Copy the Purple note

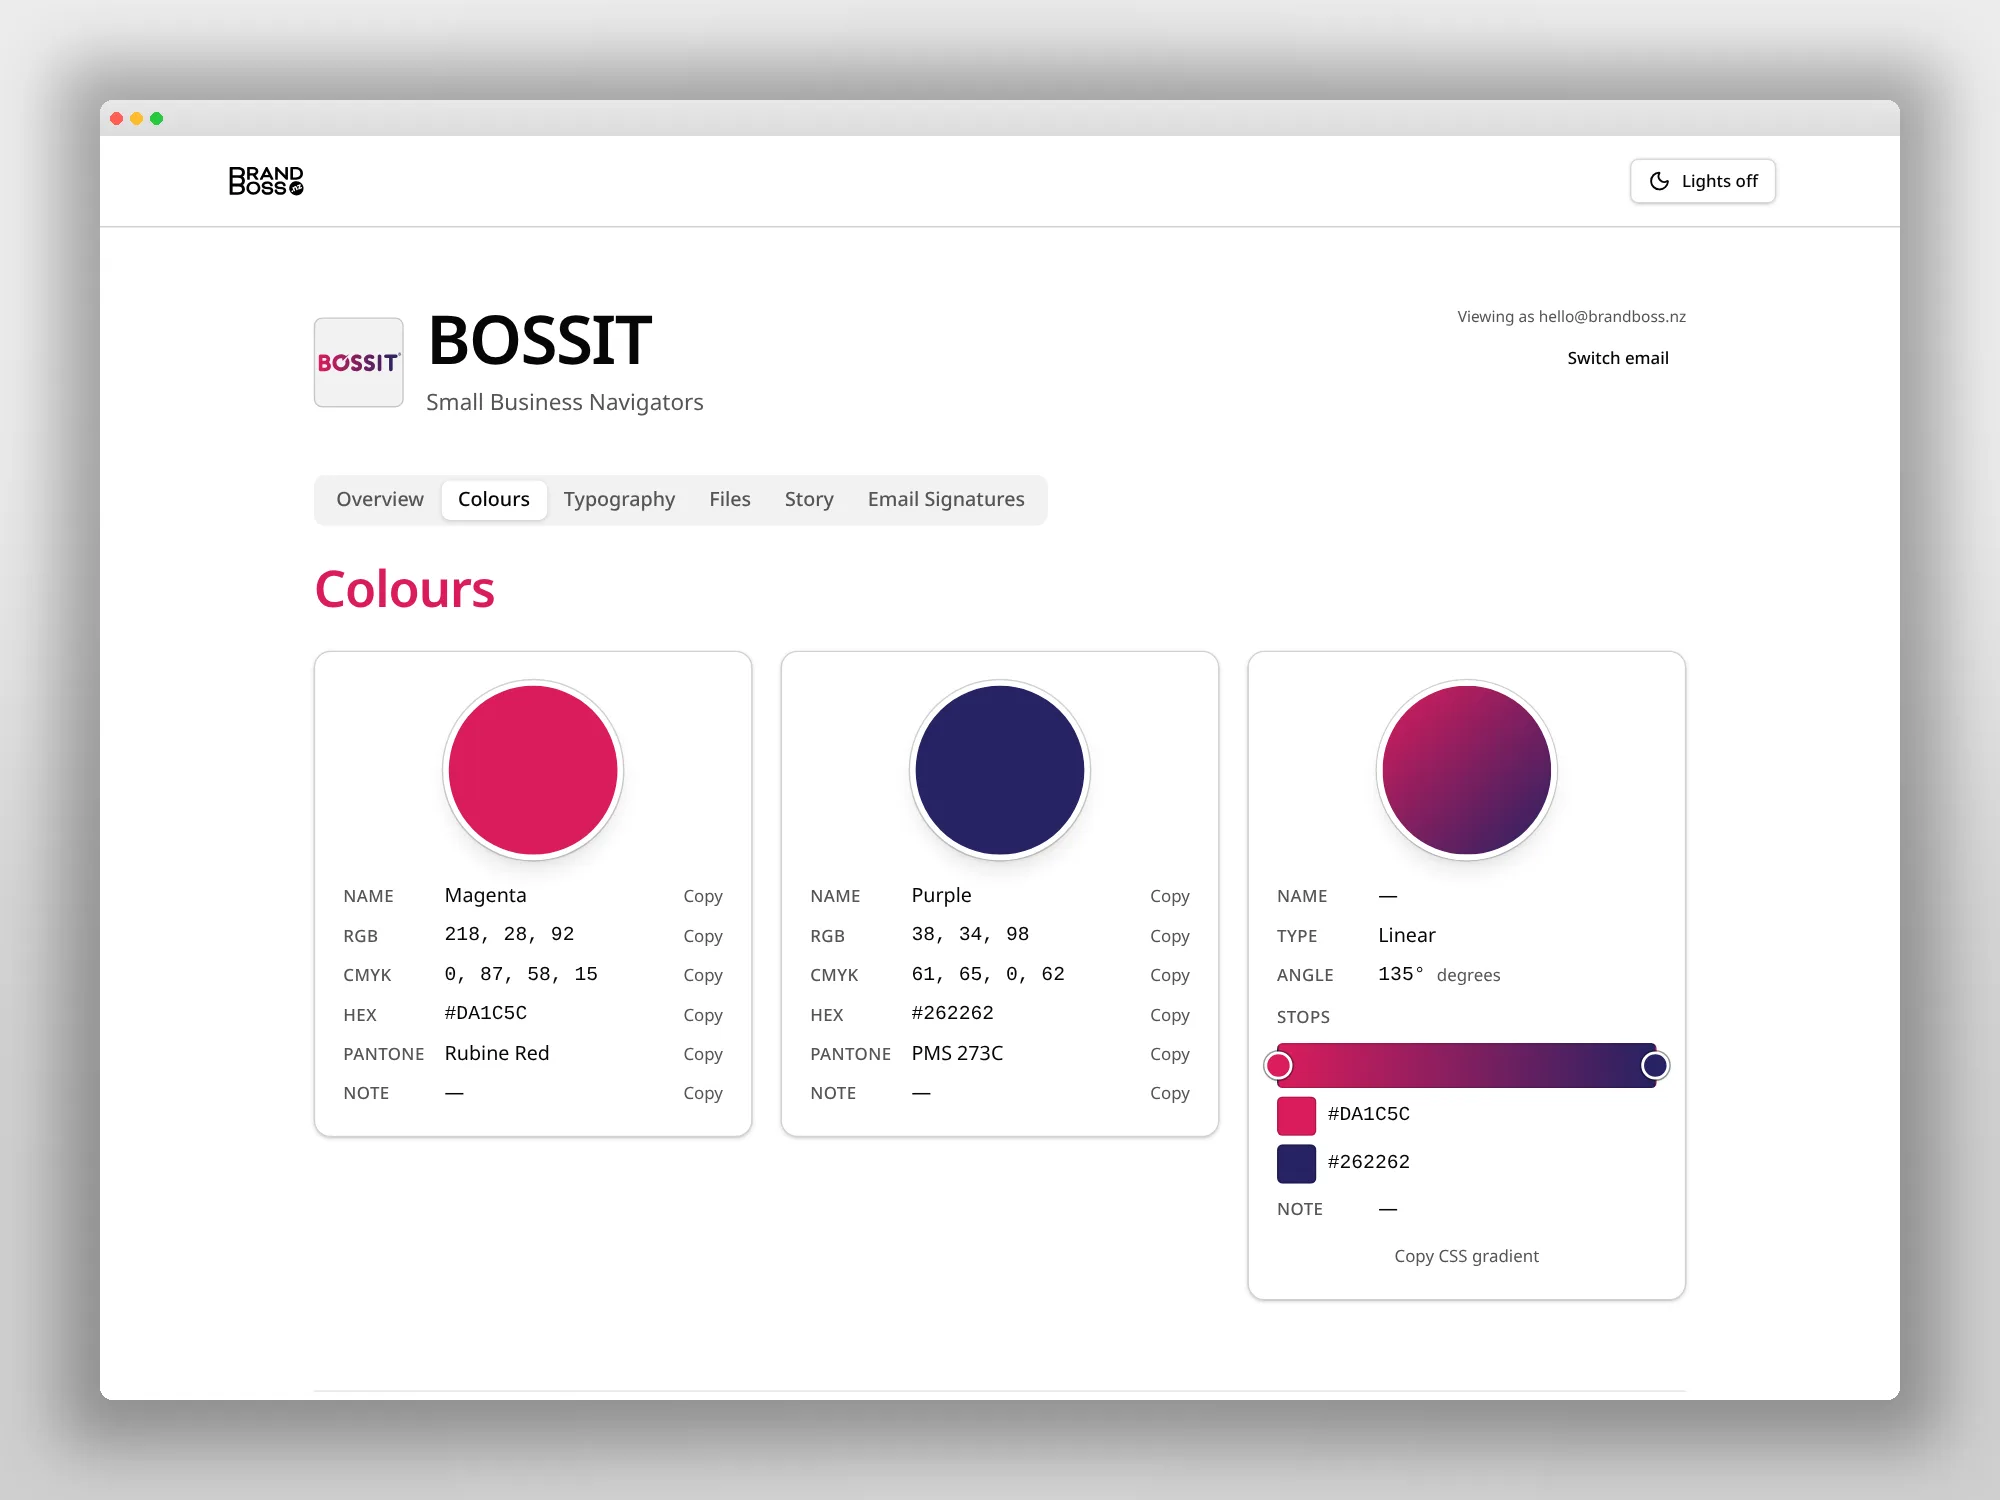click(x=1169, y=1093)
